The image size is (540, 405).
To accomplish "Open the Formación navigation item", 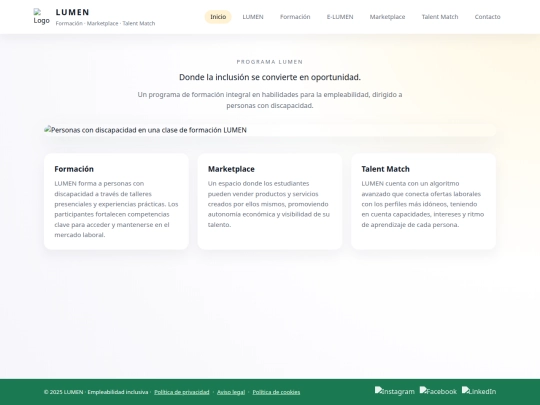I will tap(295, 17).
